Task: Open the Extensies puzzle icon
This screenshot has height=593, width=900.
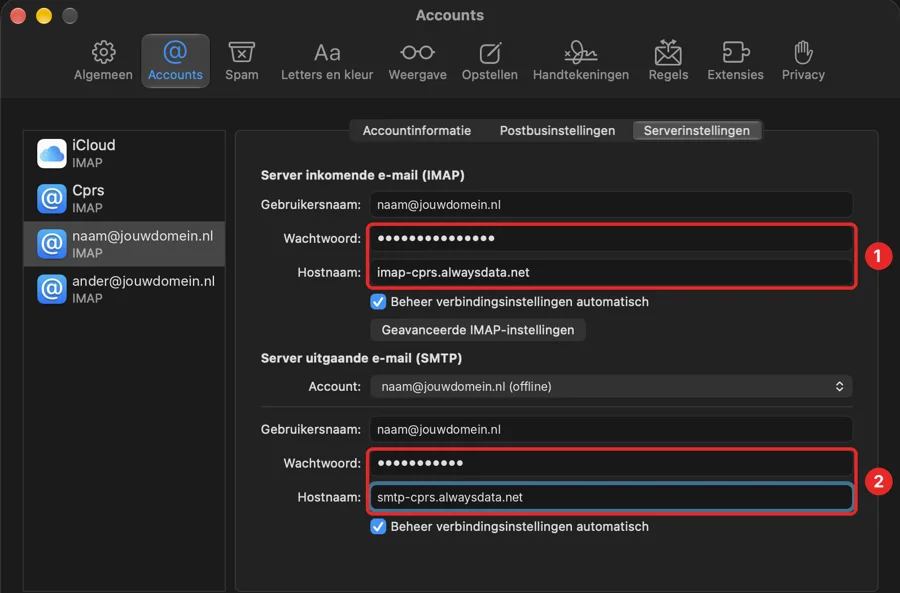Action: point(735,52)
